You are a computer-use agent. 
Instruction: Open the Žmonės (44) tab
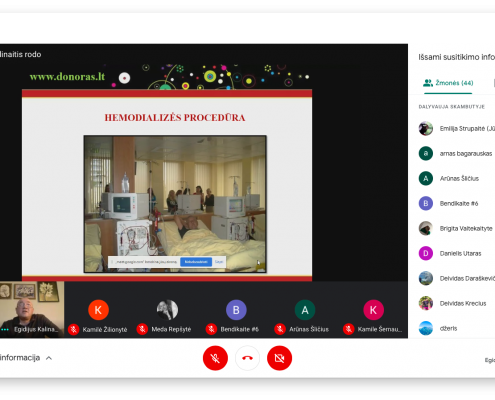coord(448,83)
